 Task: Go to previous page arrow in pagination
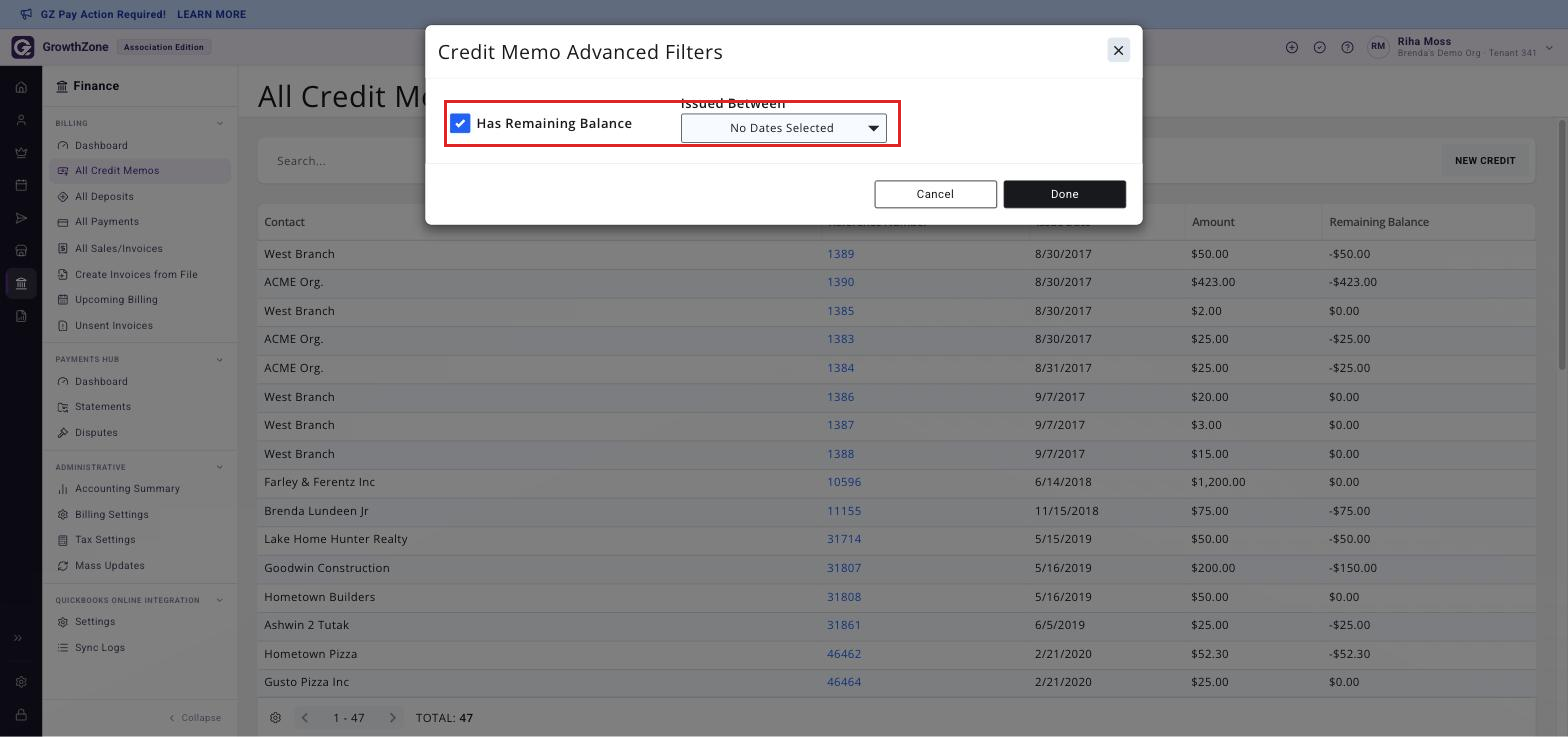click(305, 718)
